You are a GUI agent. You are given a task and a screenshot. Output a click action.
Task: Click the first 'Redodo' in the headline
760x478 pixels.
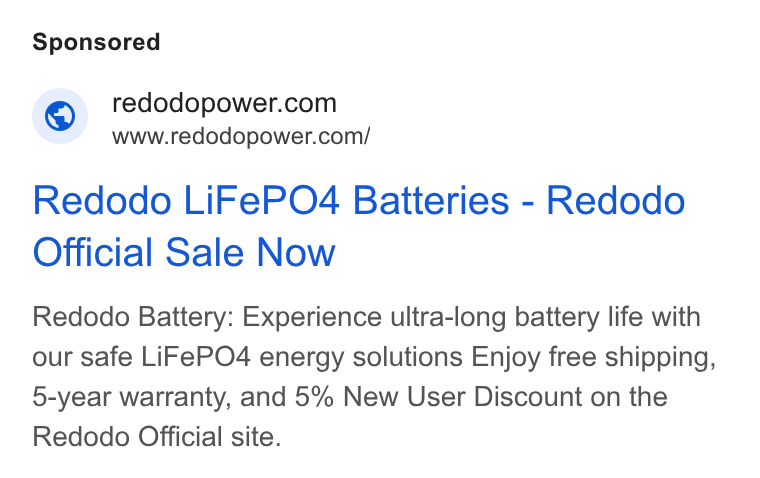[102, 200]
